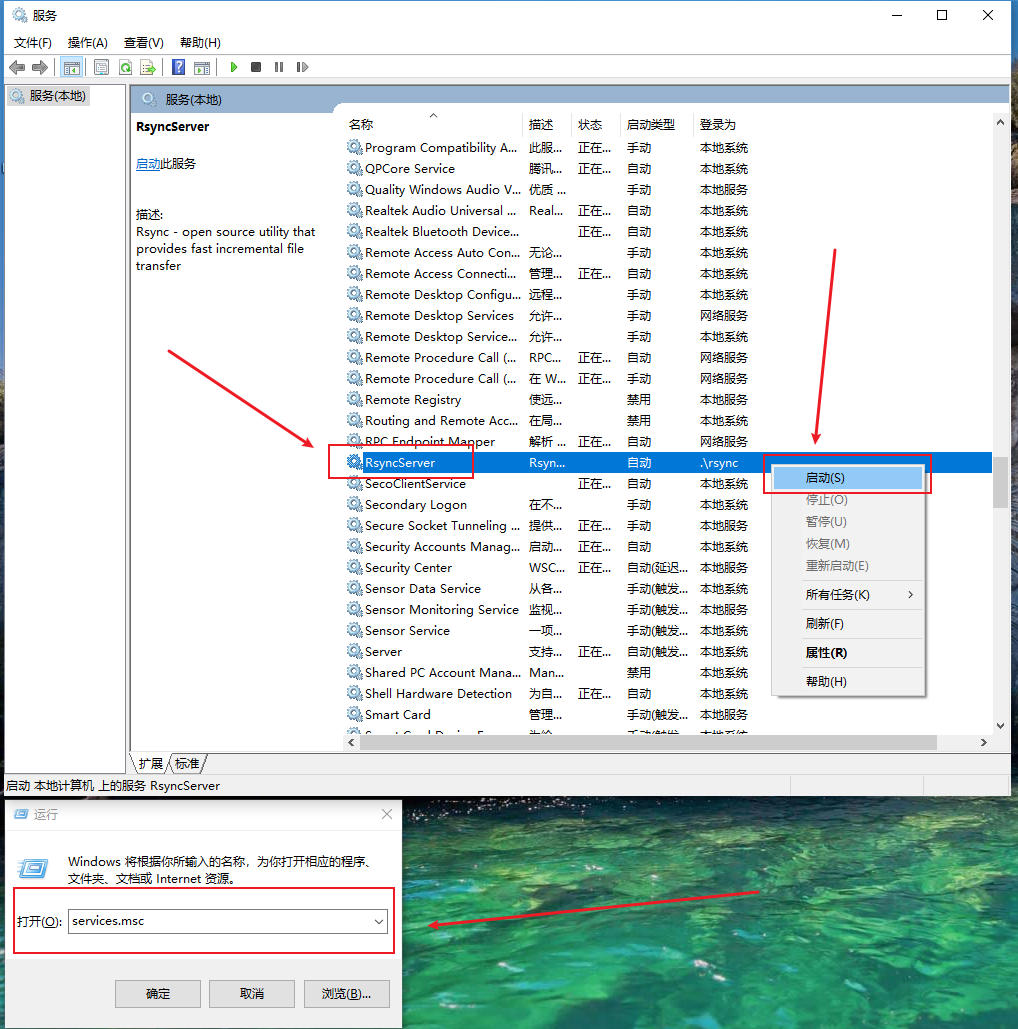Sort by the 启动类型 column header
This screenshot has width=1018, height=1029.
point(657,124)
